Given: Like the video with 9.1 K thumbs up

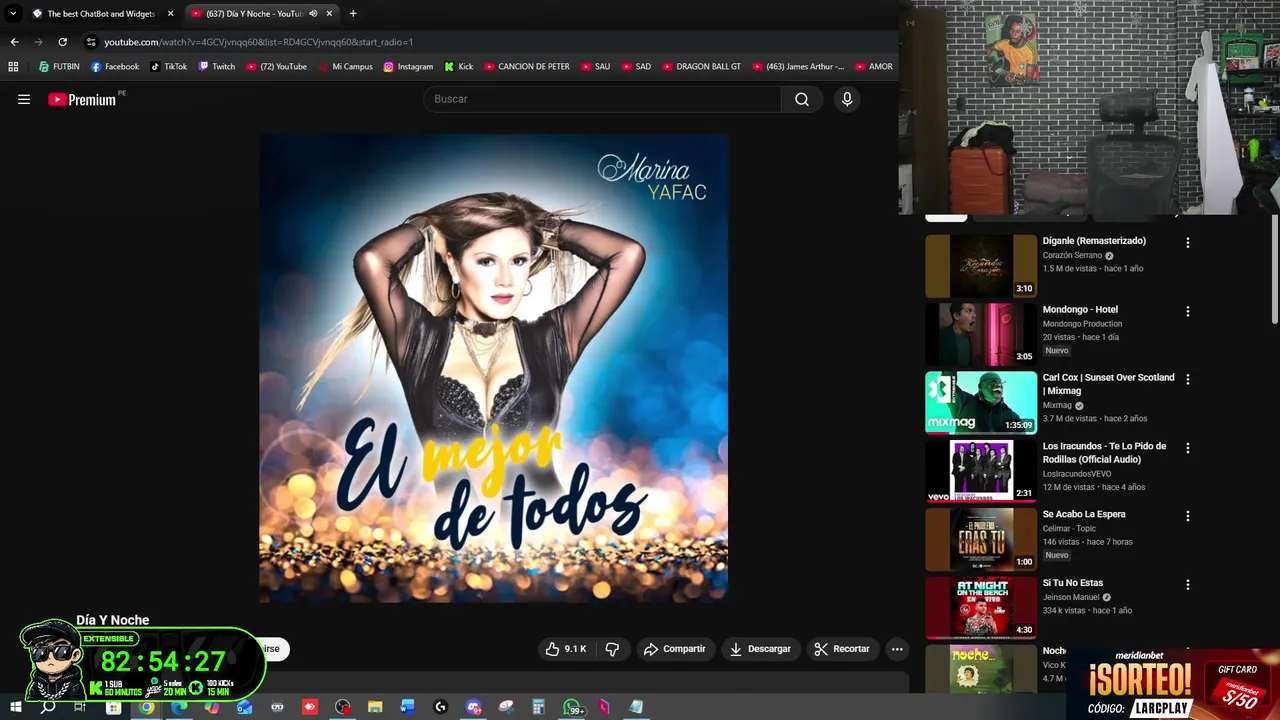Looking at the screenshot, I should click(x=566, y=649).
